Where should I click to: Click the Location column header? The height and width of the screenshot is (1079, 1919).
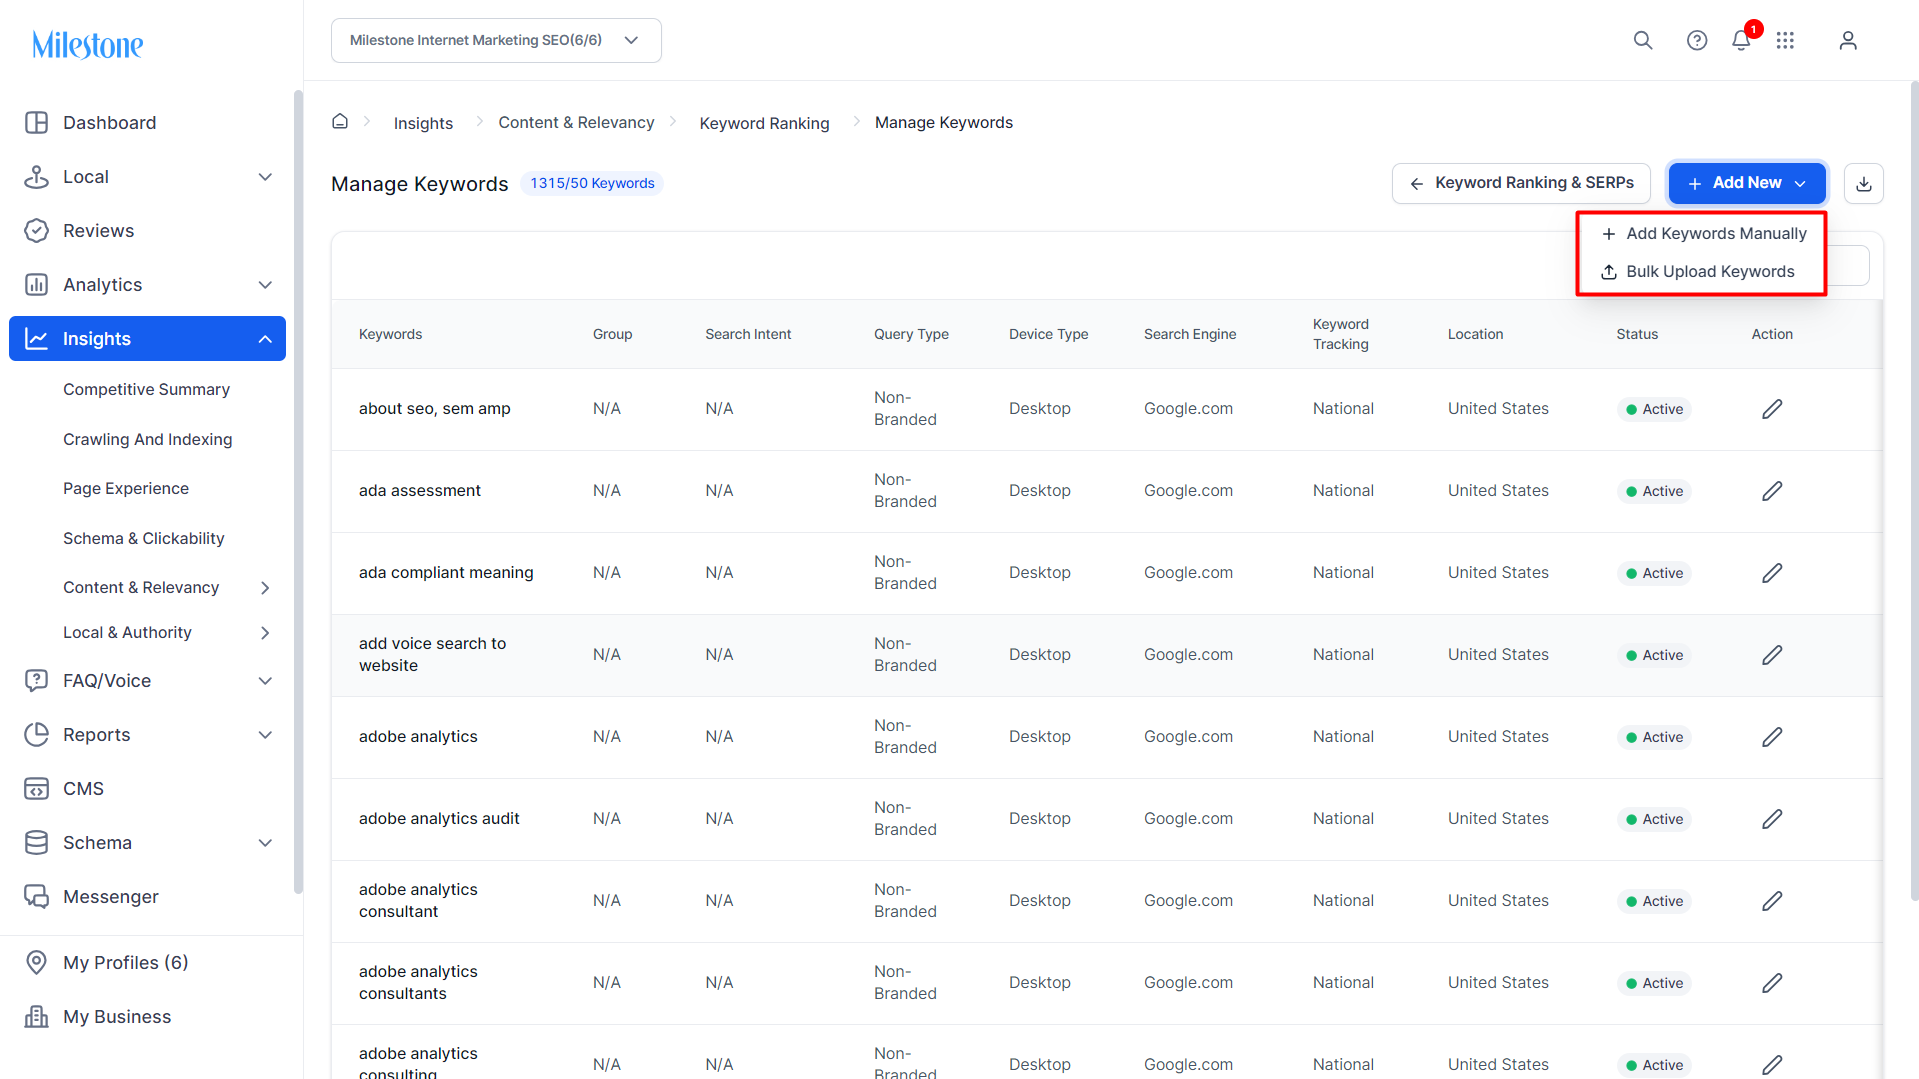(1475, 334)
